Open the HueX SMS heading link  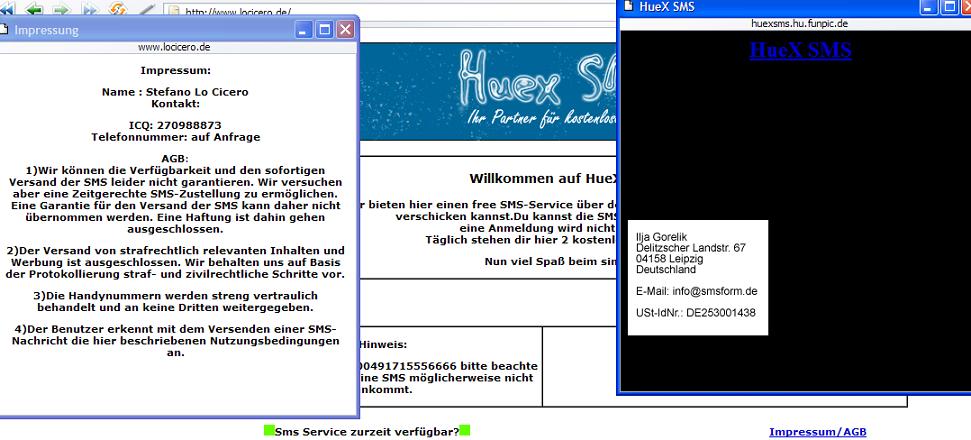[800, 50]
